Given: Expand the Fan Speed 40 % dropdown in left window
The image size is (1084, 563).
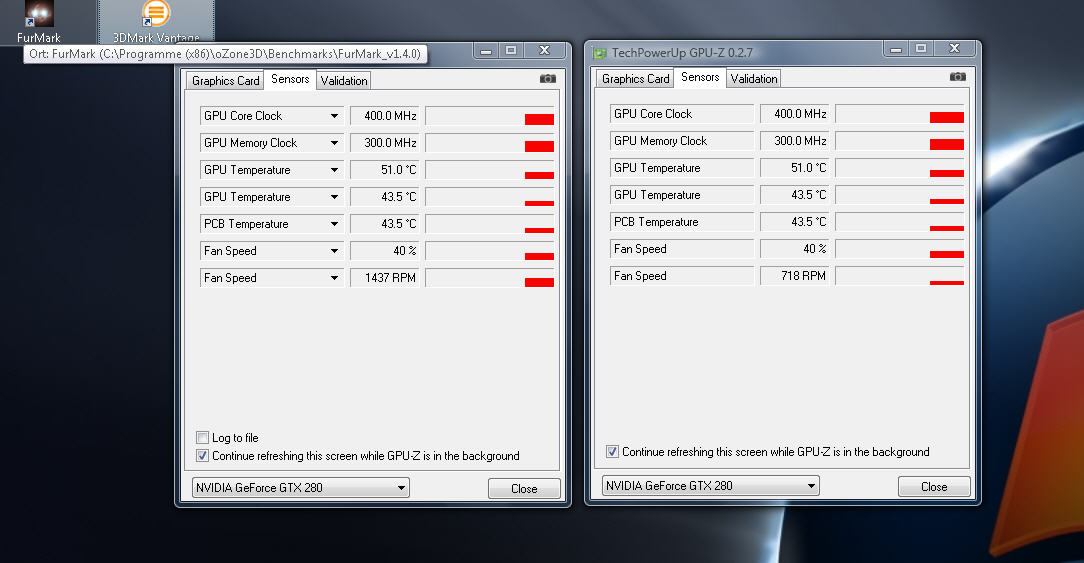Looking at the screenshot, I should coord(334,250).
